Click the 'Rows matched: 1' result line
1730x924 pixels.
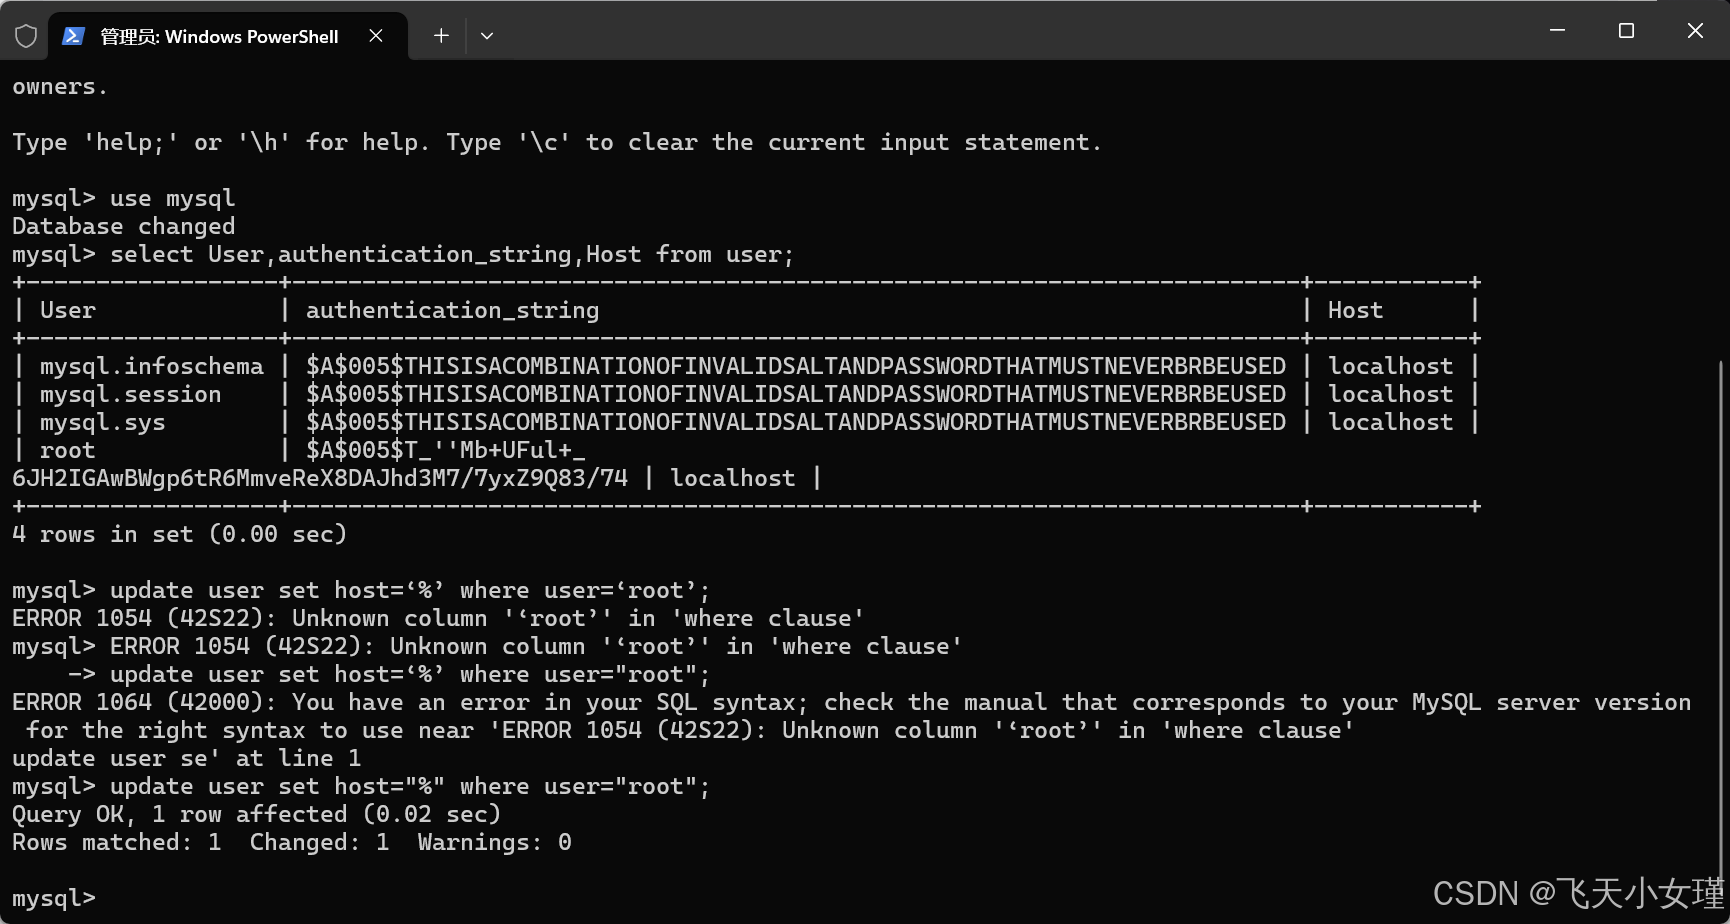tap(117, 842)
